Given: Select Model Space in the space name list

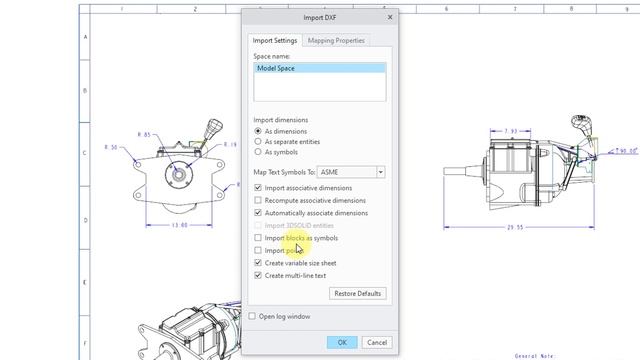Looking at the screenshot, I should coord(320,68).
